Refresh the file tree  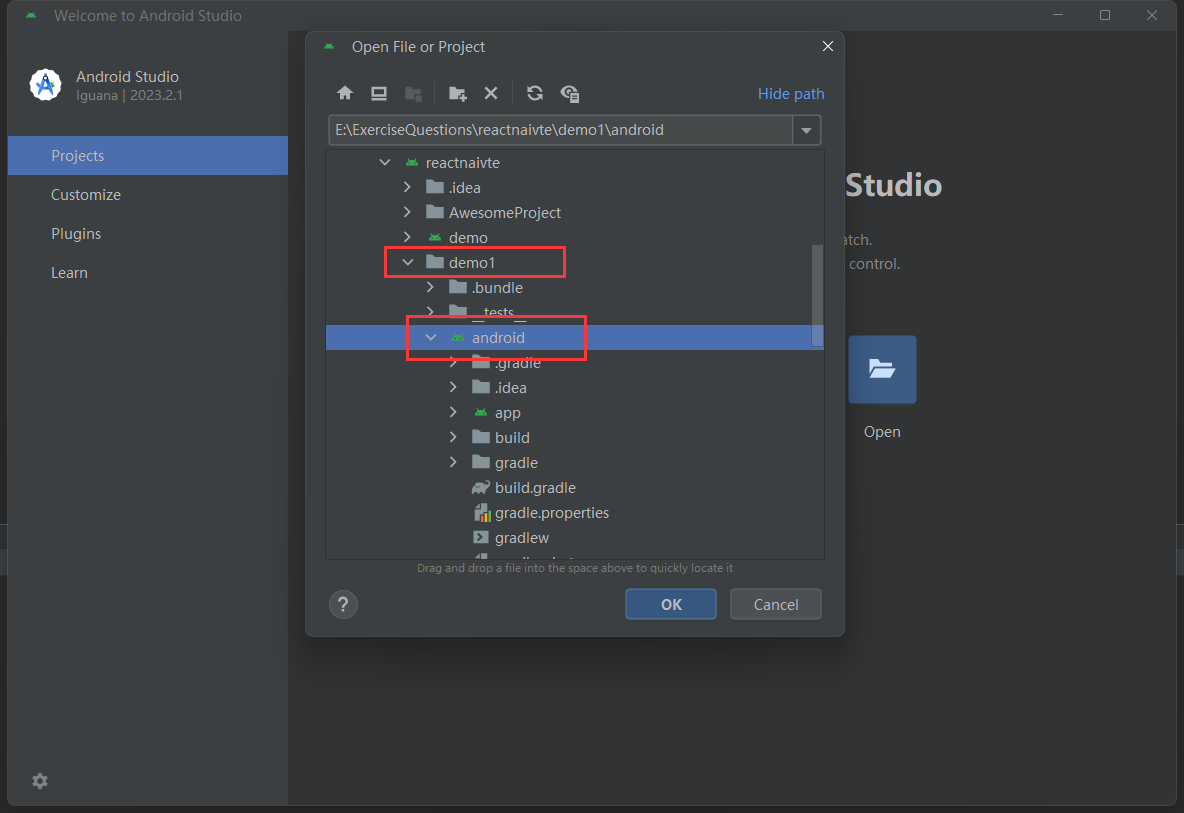coord(535,93)
